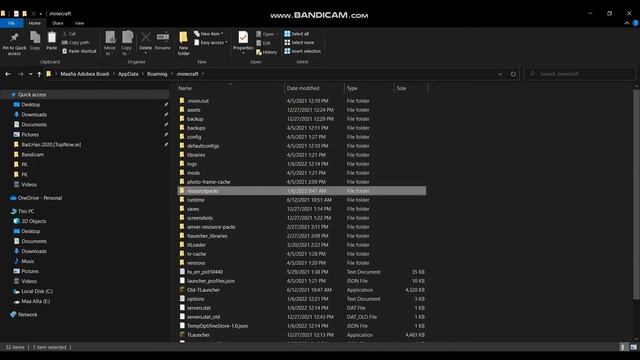Open the Properties ribbon icon
This screenshot has height=360, width=640.
[243, 42]
